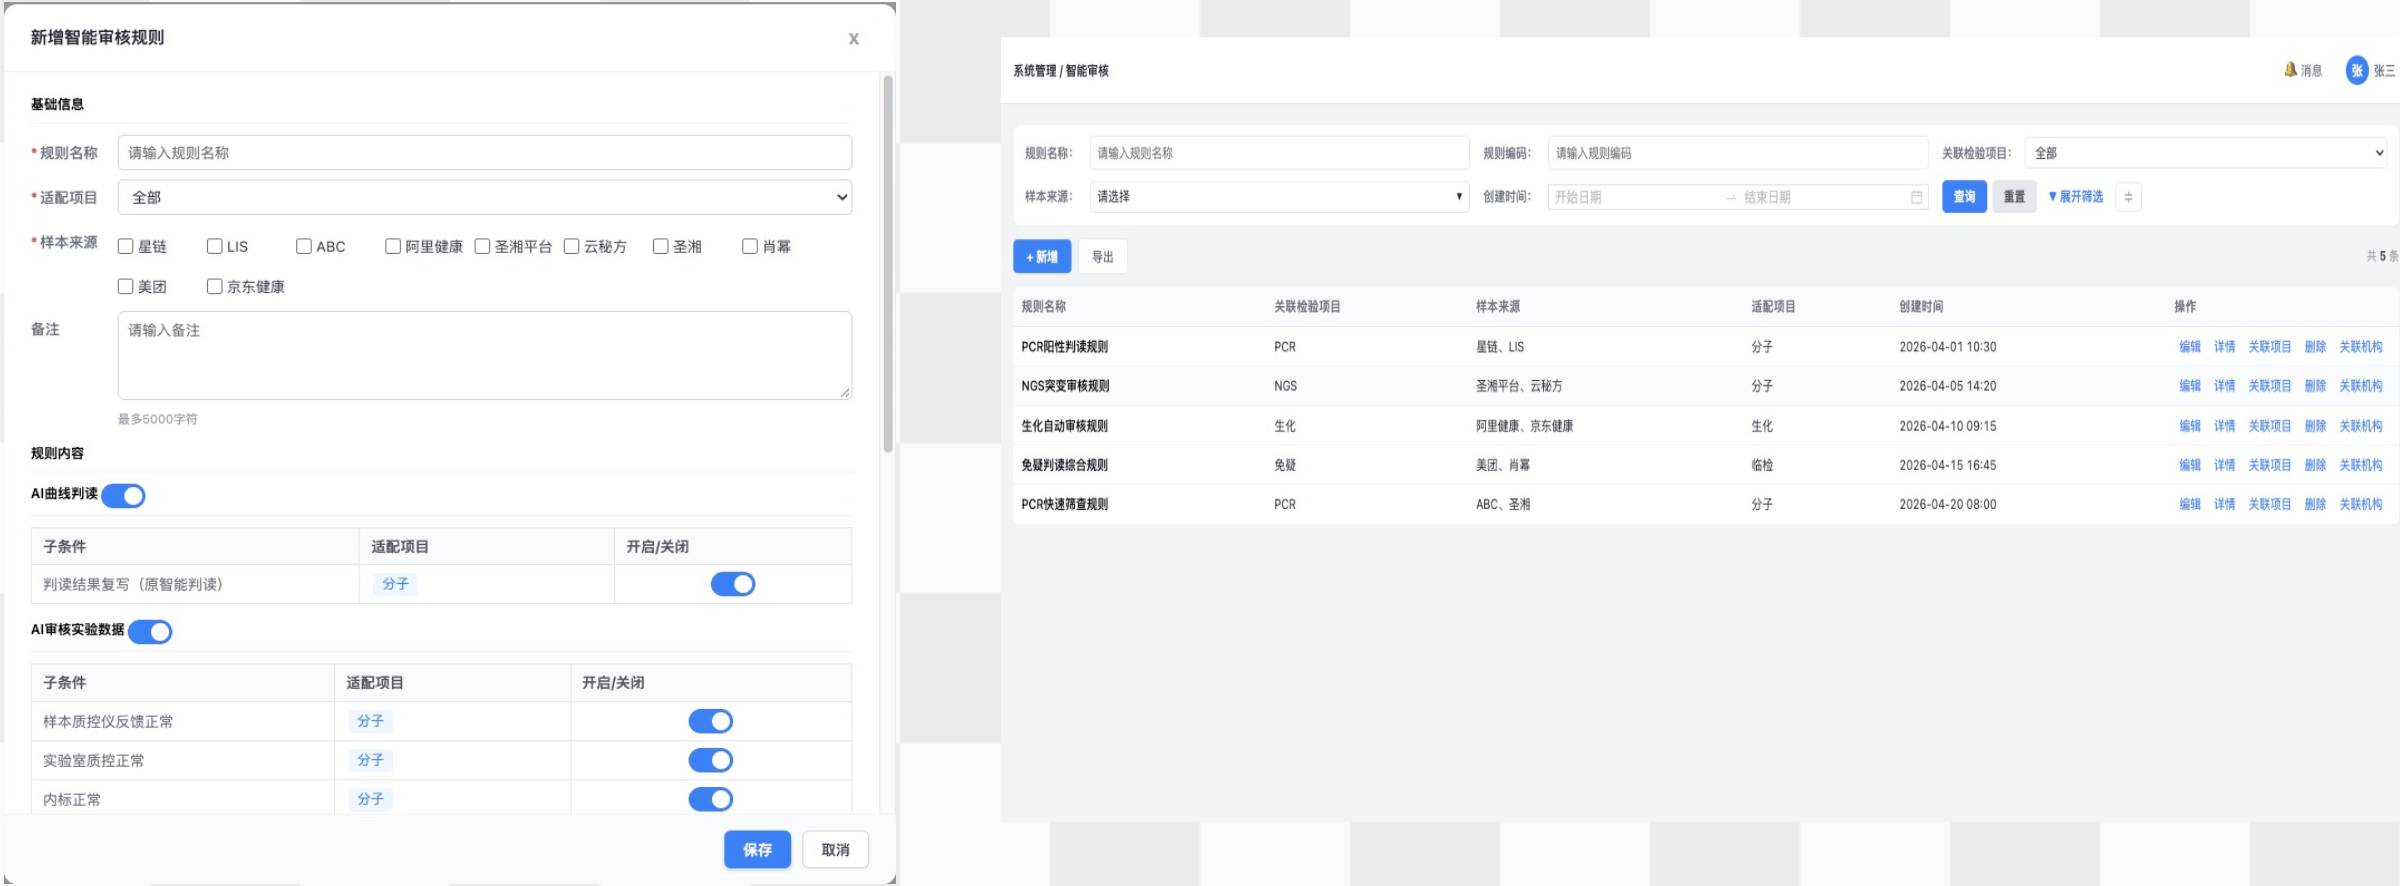Close the 新增智能审核规则 dialog
The height and width of the screenshot is (886, 2400).
click(x=853, y=39)
